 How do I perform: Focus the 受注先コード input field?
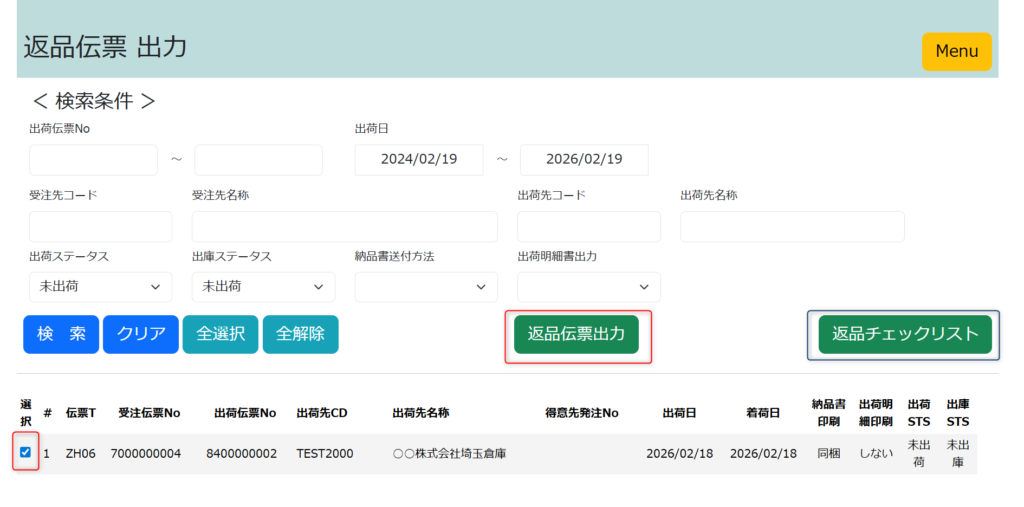100,226
